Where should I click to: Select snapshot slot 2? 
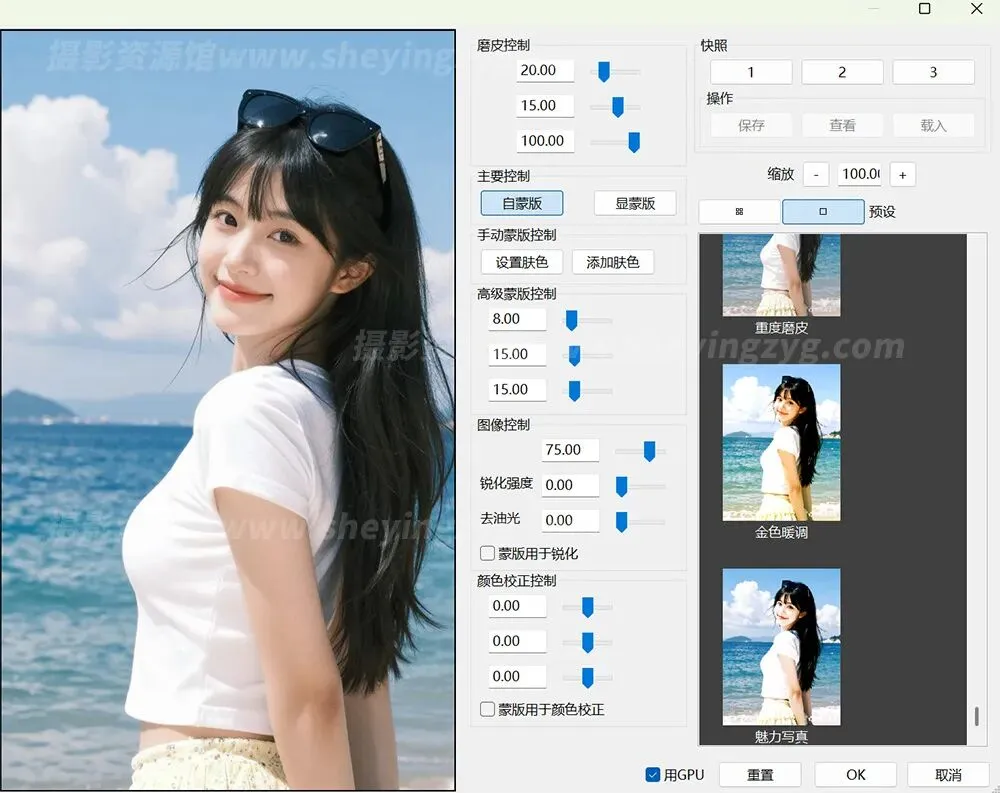click(842, 72)
